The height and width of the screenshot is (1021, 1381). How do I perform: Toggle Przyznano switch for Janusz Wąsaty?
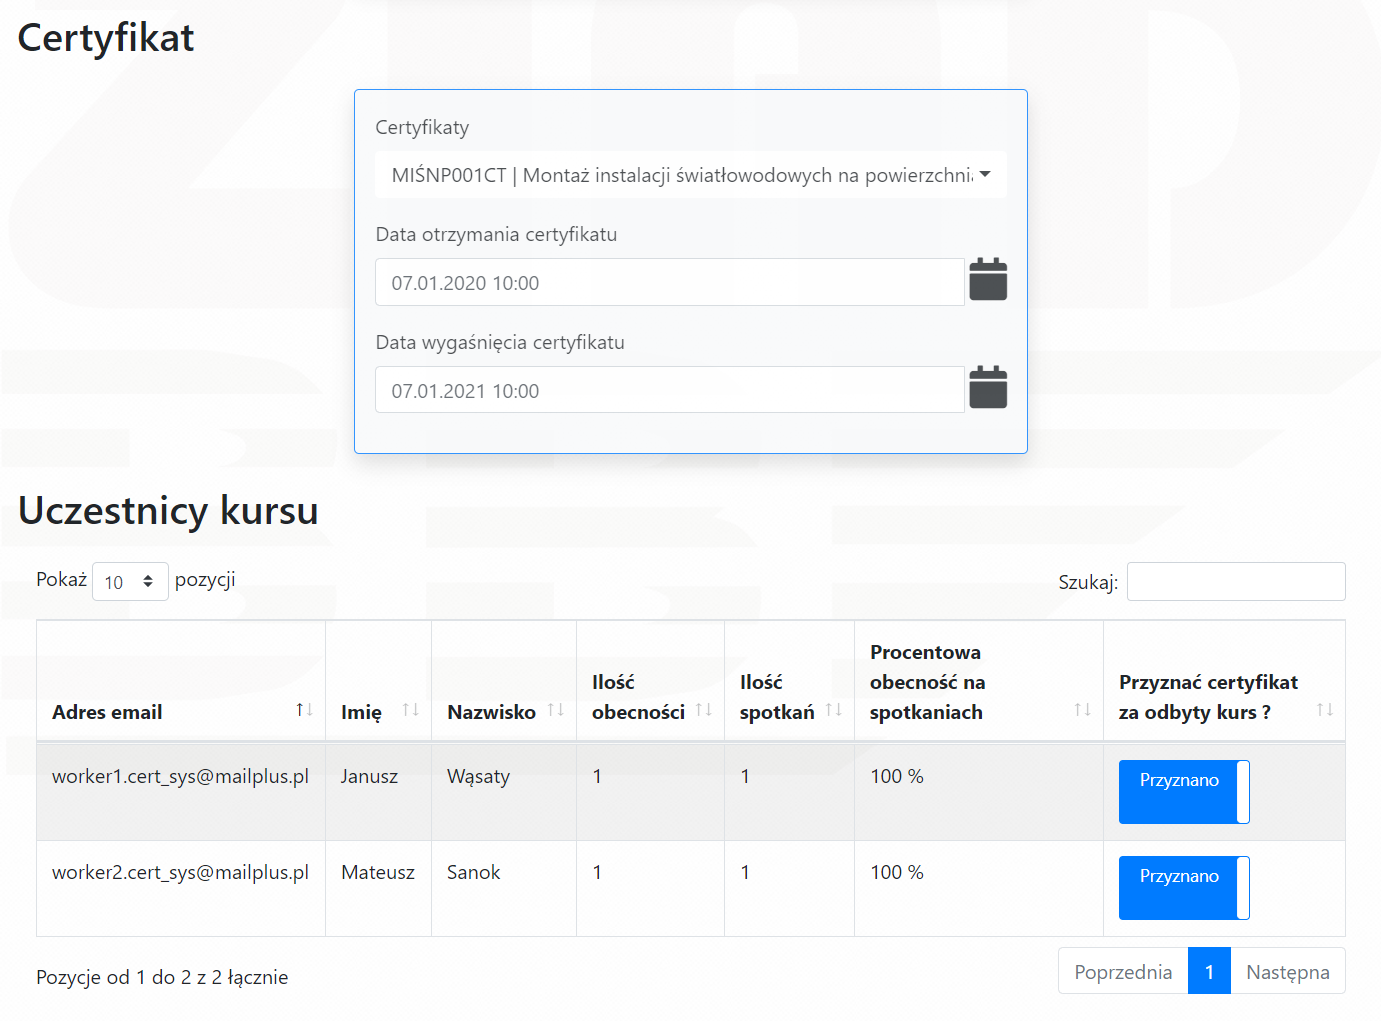click(x=1184, y=792)
